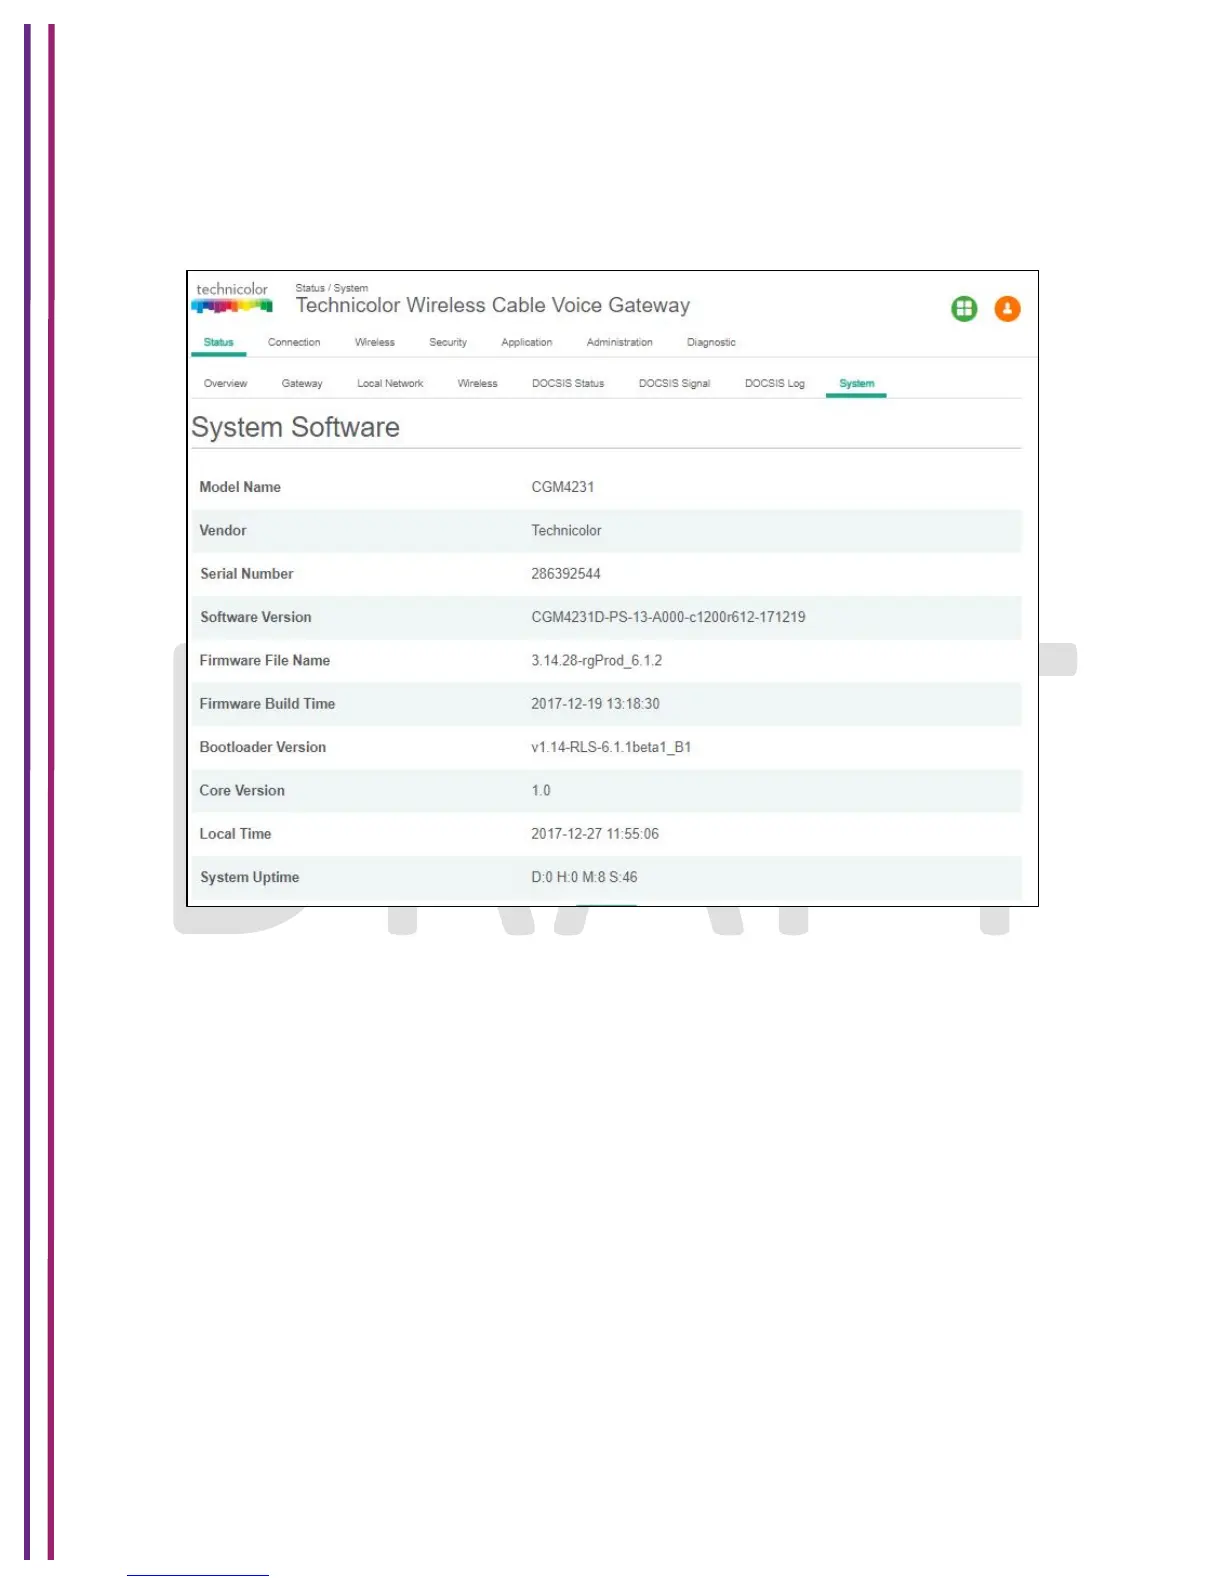This screenshot has height=1584, width=1224.
Task: Switch to DOCSIS Status sub-tab
Action: click(x=568, y=383)
